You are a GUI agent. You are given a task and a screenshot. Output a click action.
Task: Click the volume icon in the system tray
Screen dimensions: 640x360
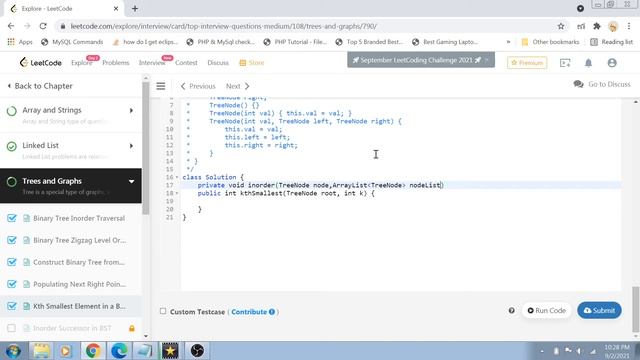coord(579,351)
